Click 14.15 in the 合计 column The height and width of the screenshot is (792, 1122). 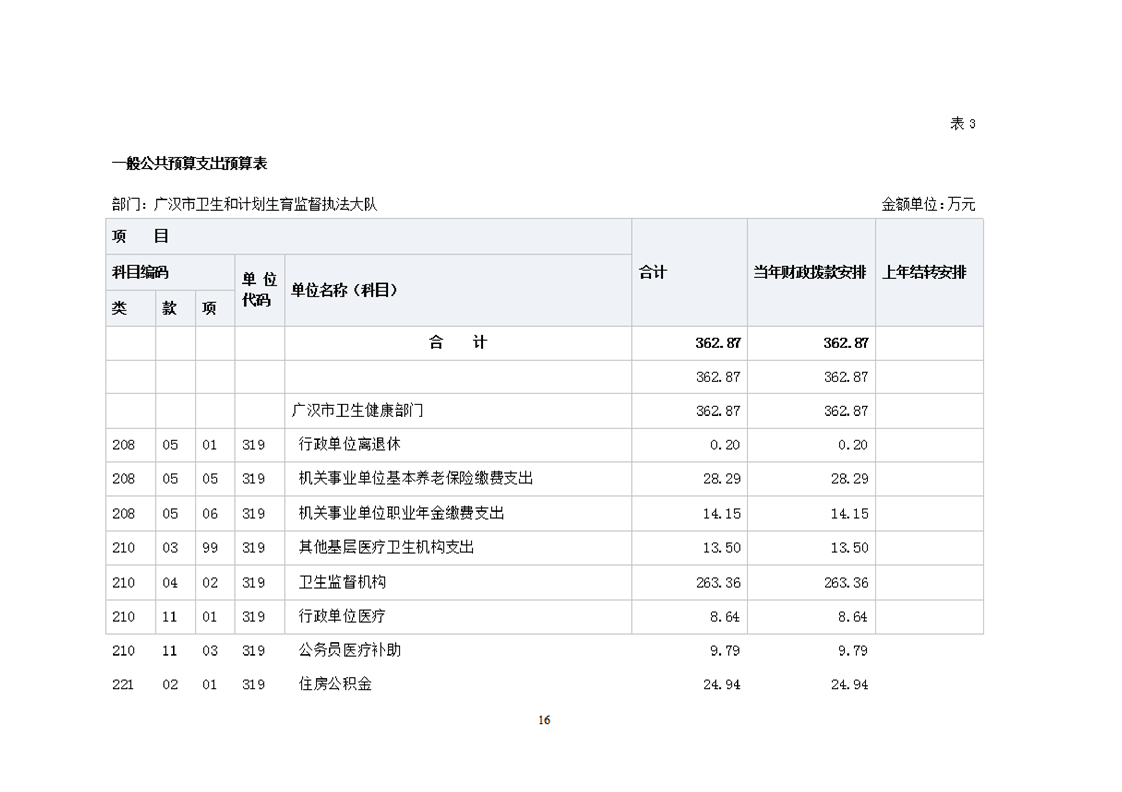click(721, 514)
